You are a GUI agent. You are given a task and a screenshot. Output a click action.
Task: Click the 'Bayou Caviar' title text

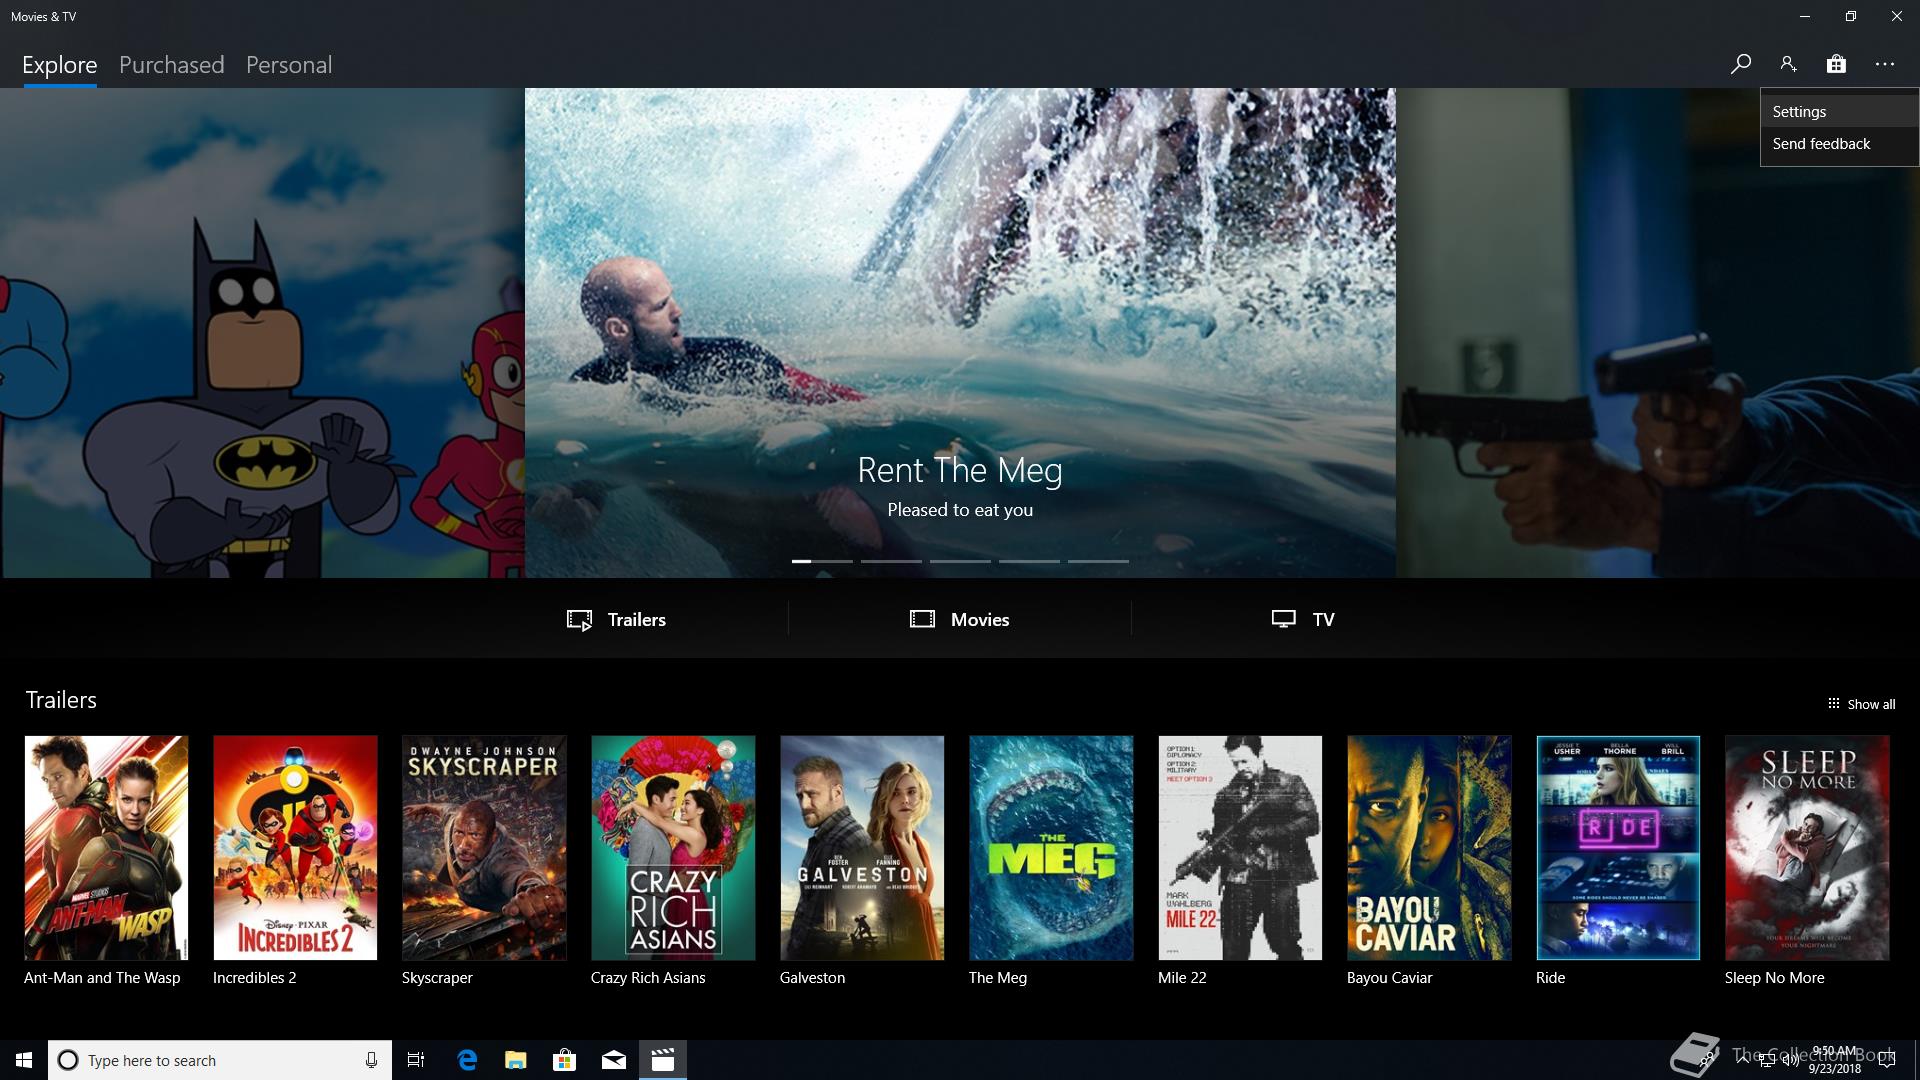[1389, 978]
